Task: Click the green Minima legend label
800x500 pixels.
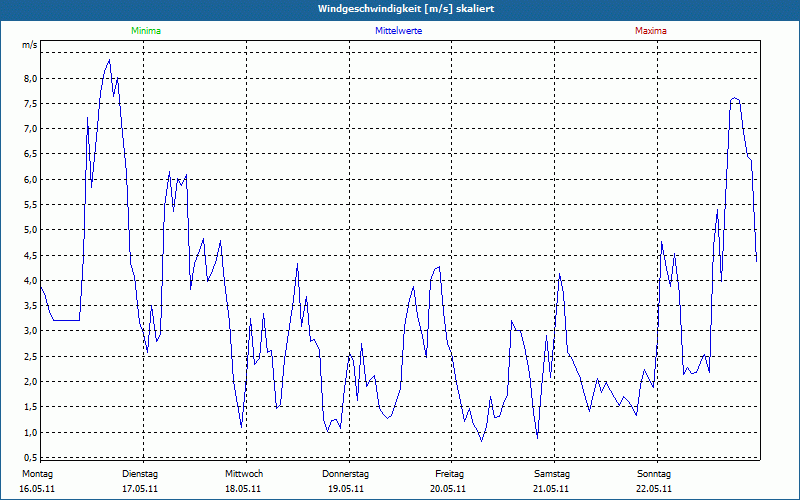Action: (x=146, y=31)
